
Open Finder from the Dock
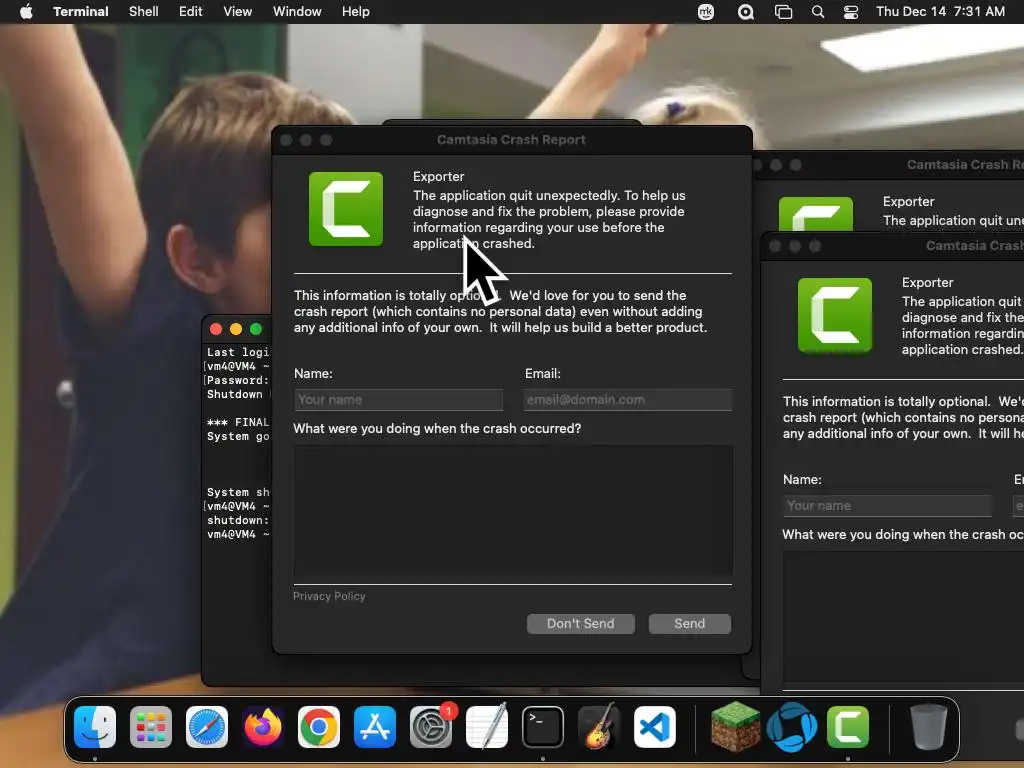coord(95,727)
